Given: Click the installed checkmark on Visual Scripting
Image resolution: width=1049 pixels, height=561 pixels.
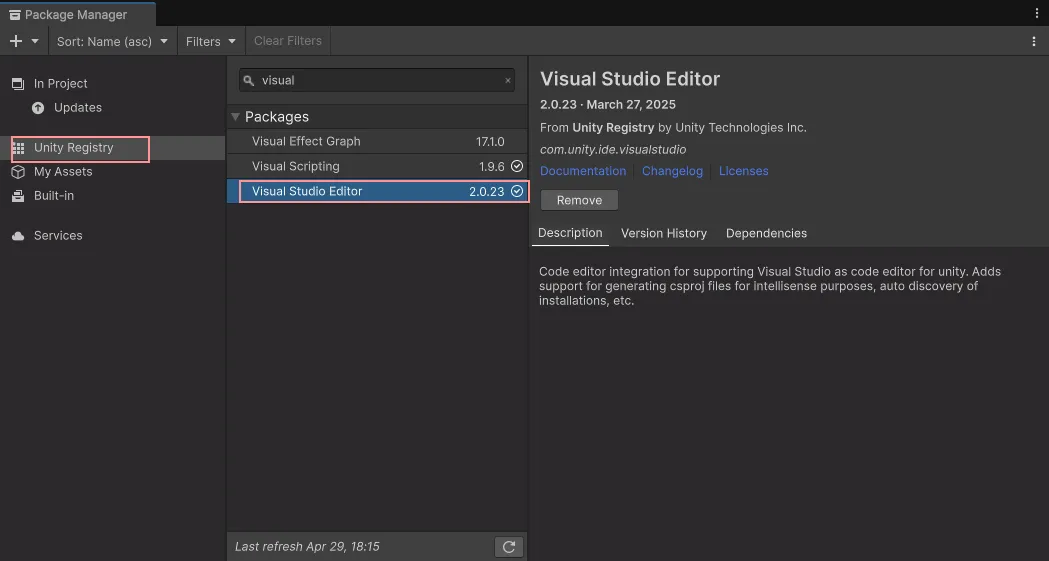Looking at the screenshot, I should pyautogui.click(x=517, y=166).
